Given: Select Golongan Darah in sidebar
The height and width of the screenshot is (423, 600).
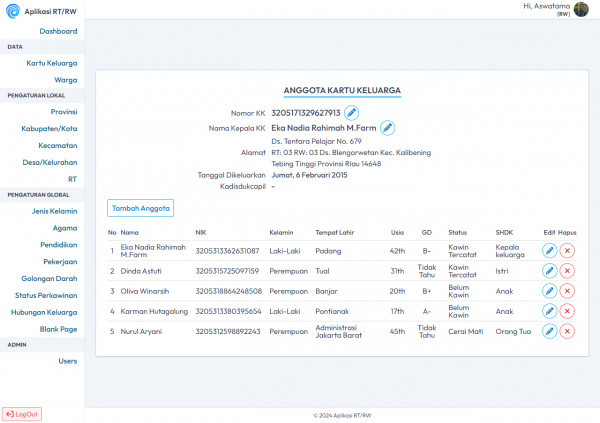Looking at the screenshot, I should [49, 279].
